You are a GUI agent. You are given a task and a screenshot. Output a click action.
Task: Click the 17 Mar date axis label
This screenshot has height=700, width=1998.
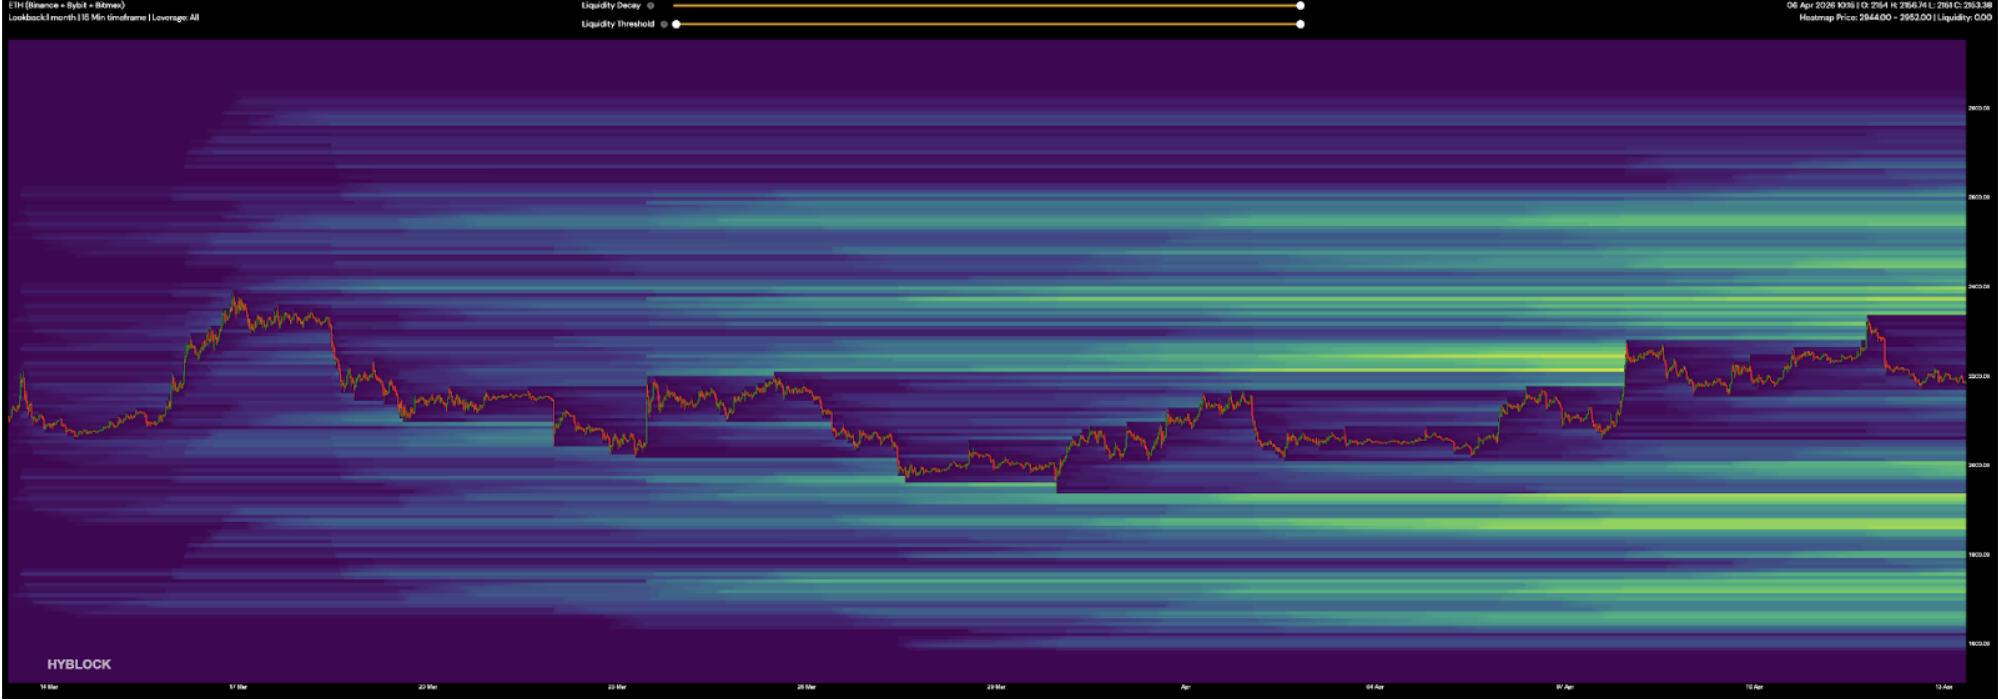238,687
